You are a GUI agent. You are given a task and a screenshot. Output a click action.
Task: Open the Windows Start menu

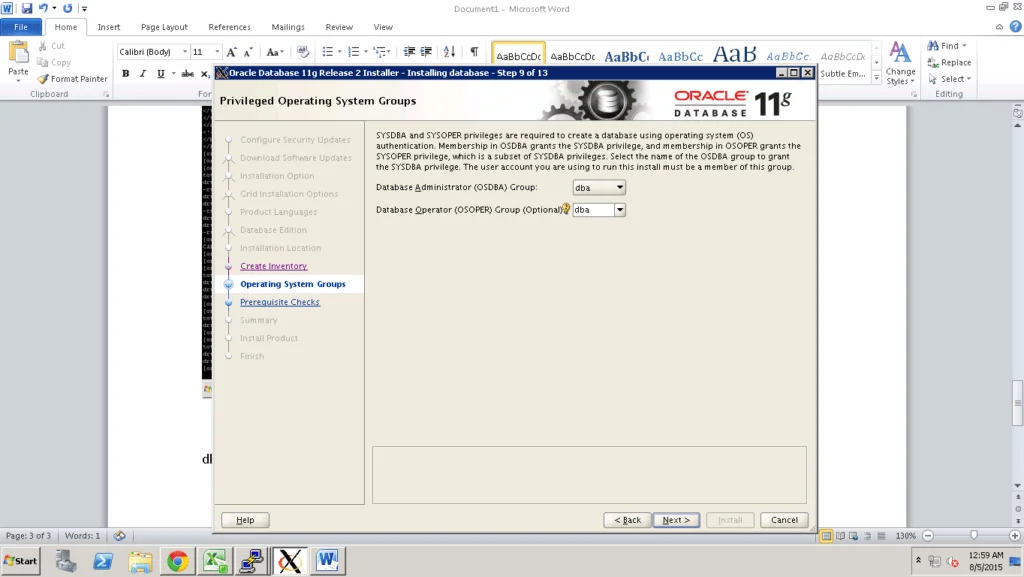[21, 561]
